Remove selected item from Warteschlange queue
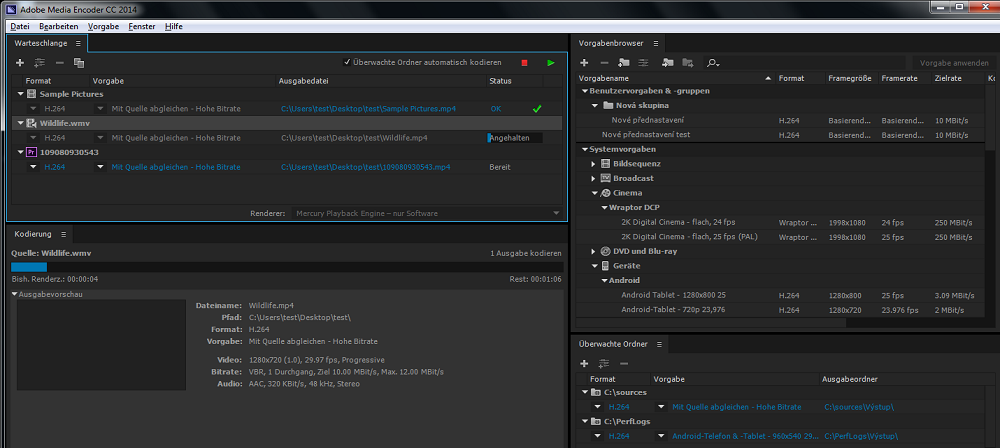 pyautogui.click(x=59, y=63)
